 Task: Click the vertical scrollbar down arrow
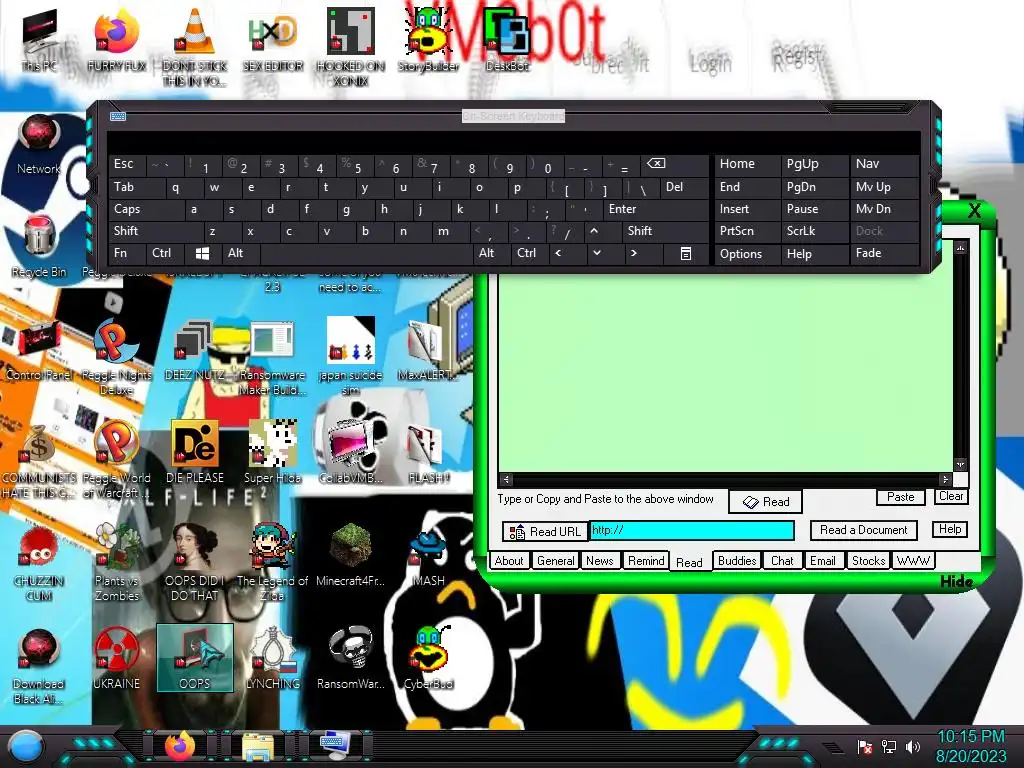point(960,464)
